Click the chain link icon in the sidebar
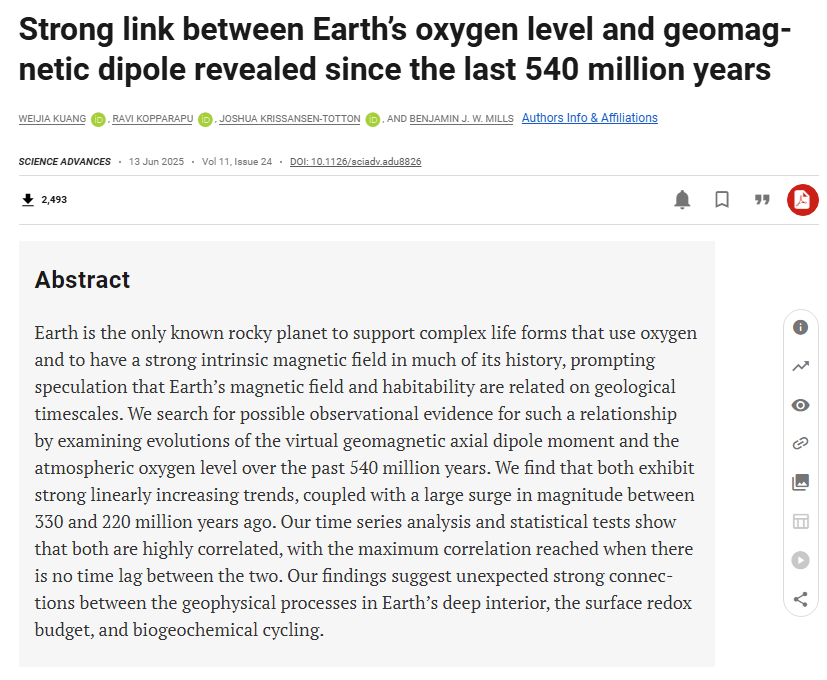 (x=800, y=443)
